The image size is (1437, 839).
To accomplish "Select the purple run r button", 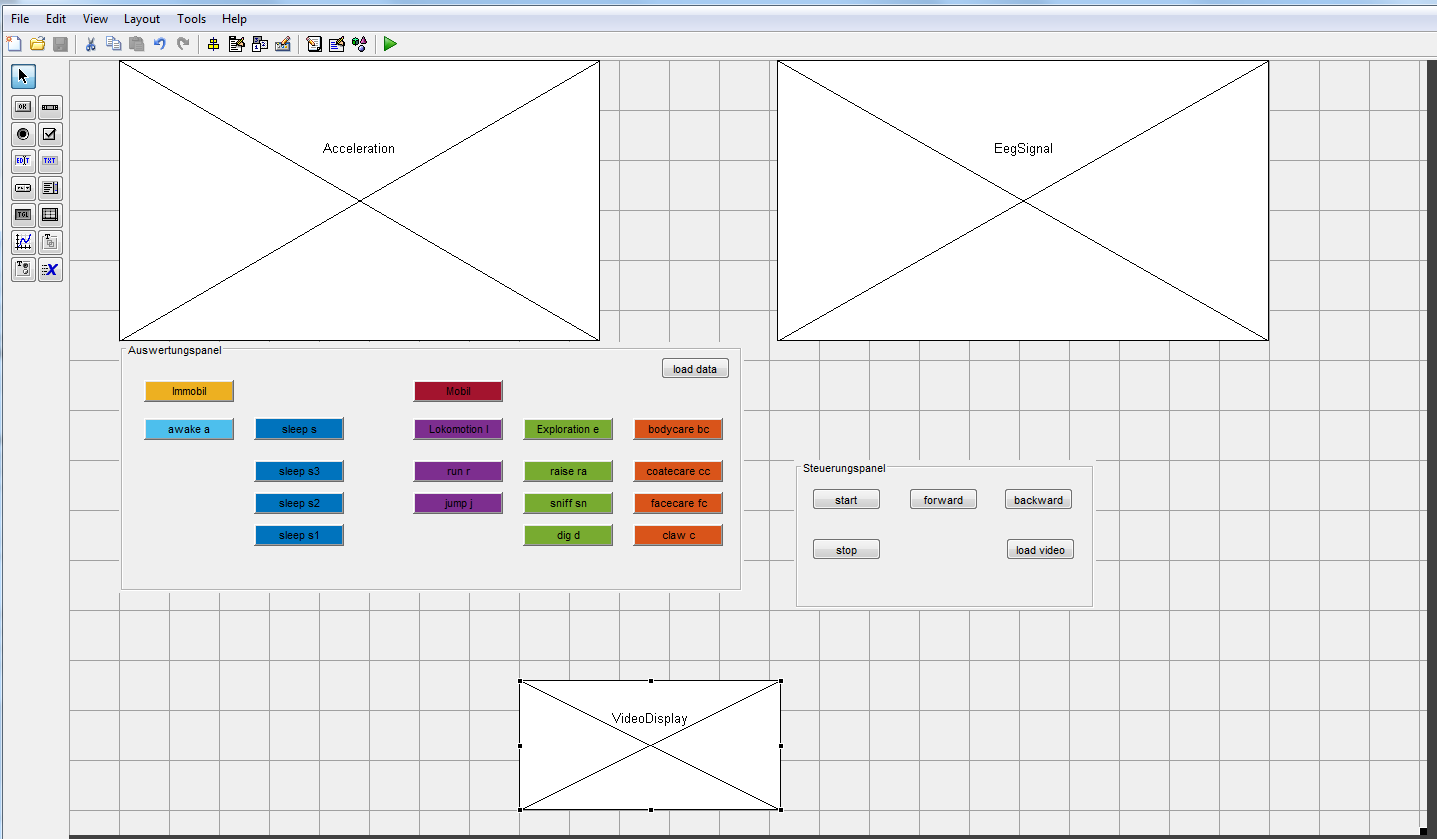I will [458, 471].
